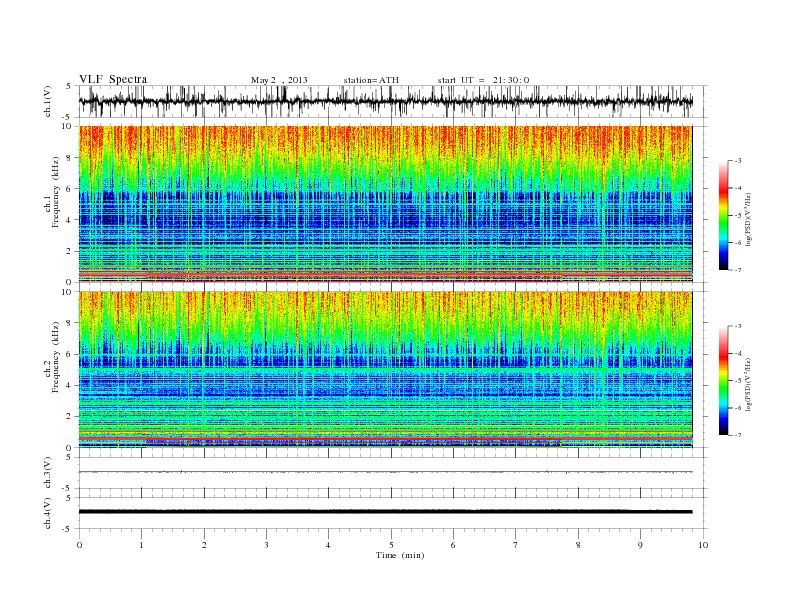
Task: Click the "-5" tick on ch.2 colorbar
Action: coord(738,381)
